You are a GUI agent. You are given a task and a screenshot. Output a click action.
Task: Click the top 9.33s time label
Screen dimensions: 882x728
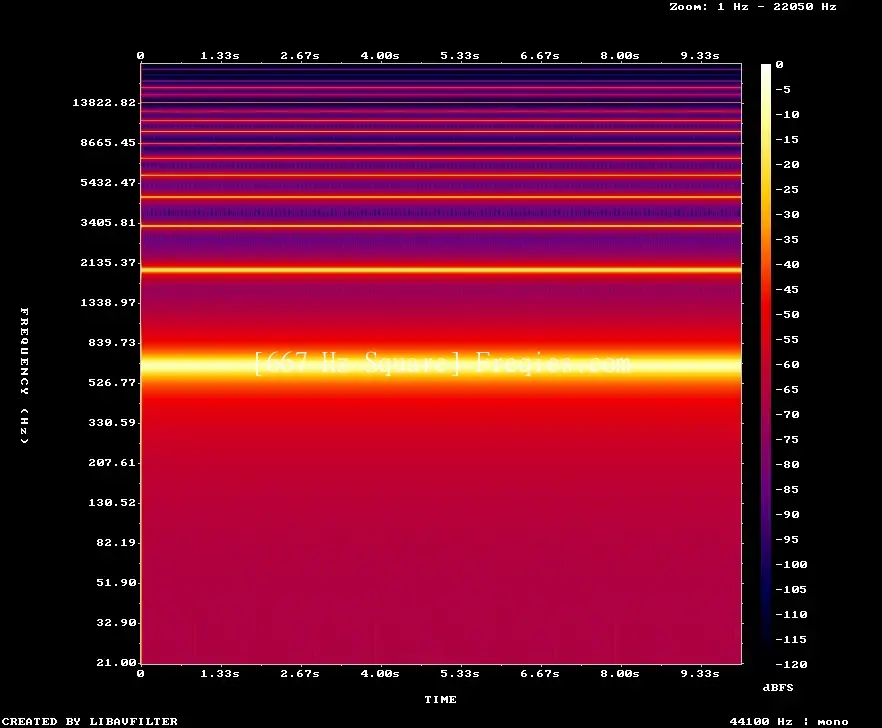[x=700, y=55]
